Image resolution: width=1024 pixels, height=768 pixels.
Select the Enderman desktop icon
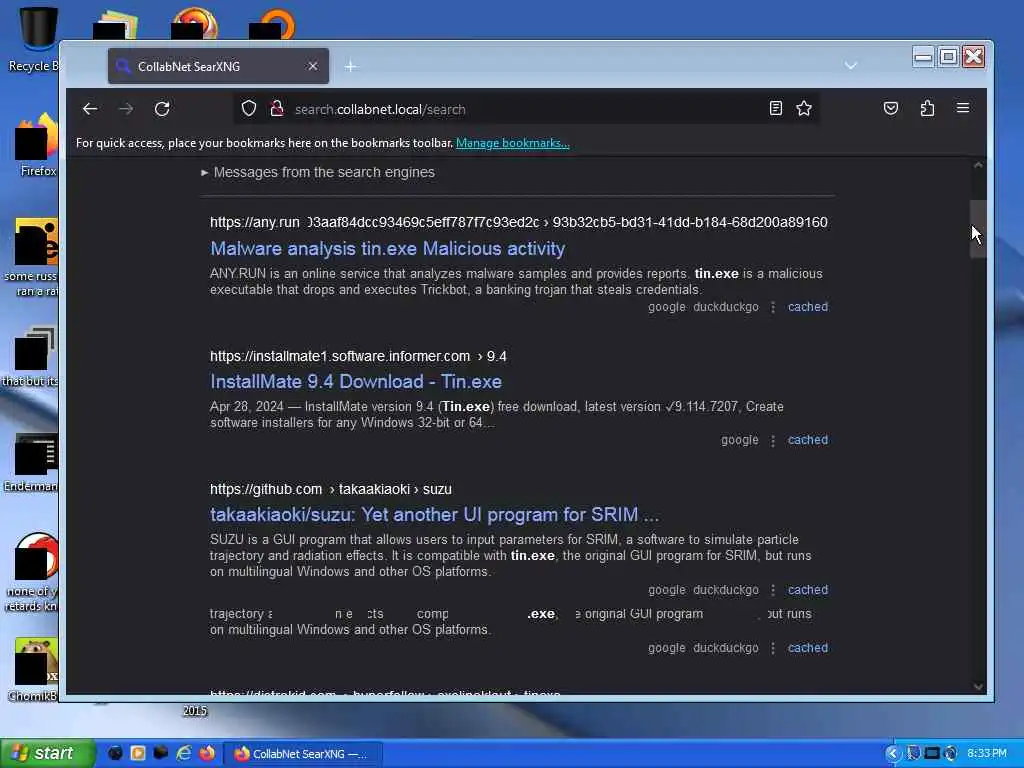click(31, 462)
